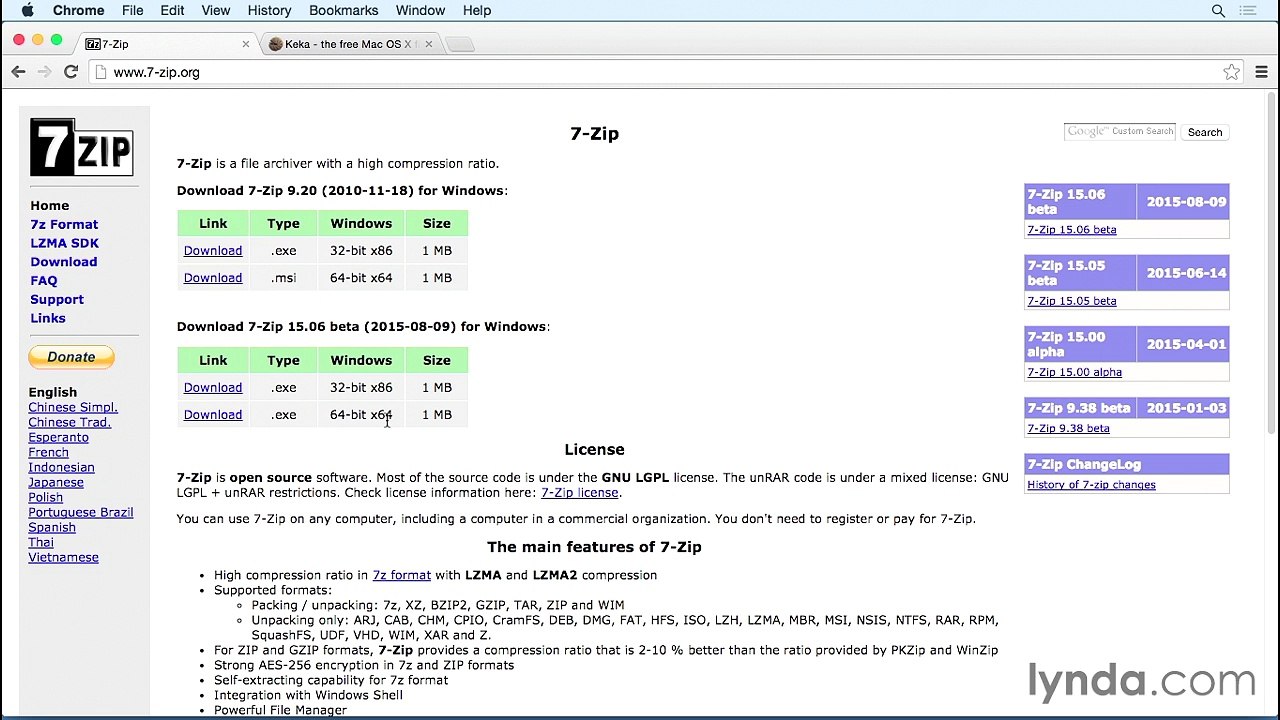Open the 7-Zip 15.06 beta news link
The height and width of the screenshot is (720, 1280).
tap(1072, 230)
